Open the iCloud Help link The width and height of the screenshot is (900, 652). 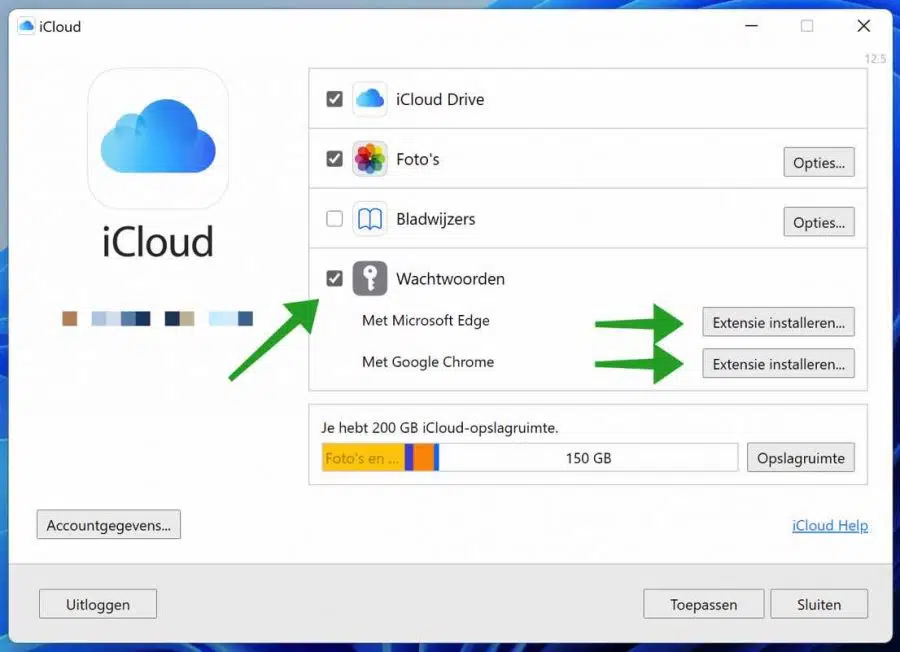pyautogui.click(x=830, y=525)
